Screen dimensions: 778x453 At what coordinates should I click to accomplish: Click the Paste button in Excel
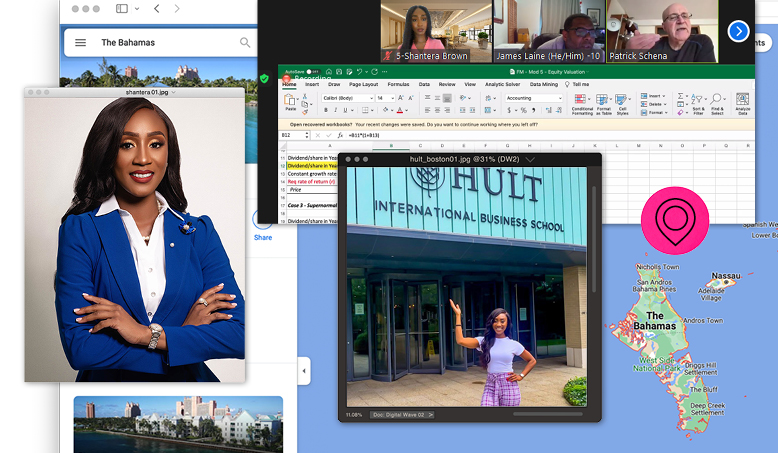click(x=290, y=103)
